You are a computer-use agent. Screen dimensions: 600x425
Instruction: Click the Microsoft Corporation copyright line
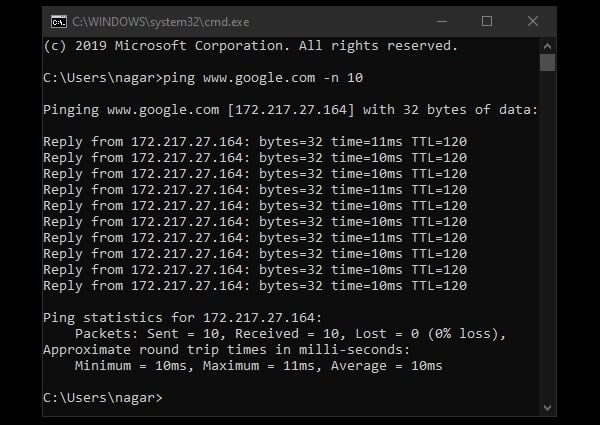250,45
